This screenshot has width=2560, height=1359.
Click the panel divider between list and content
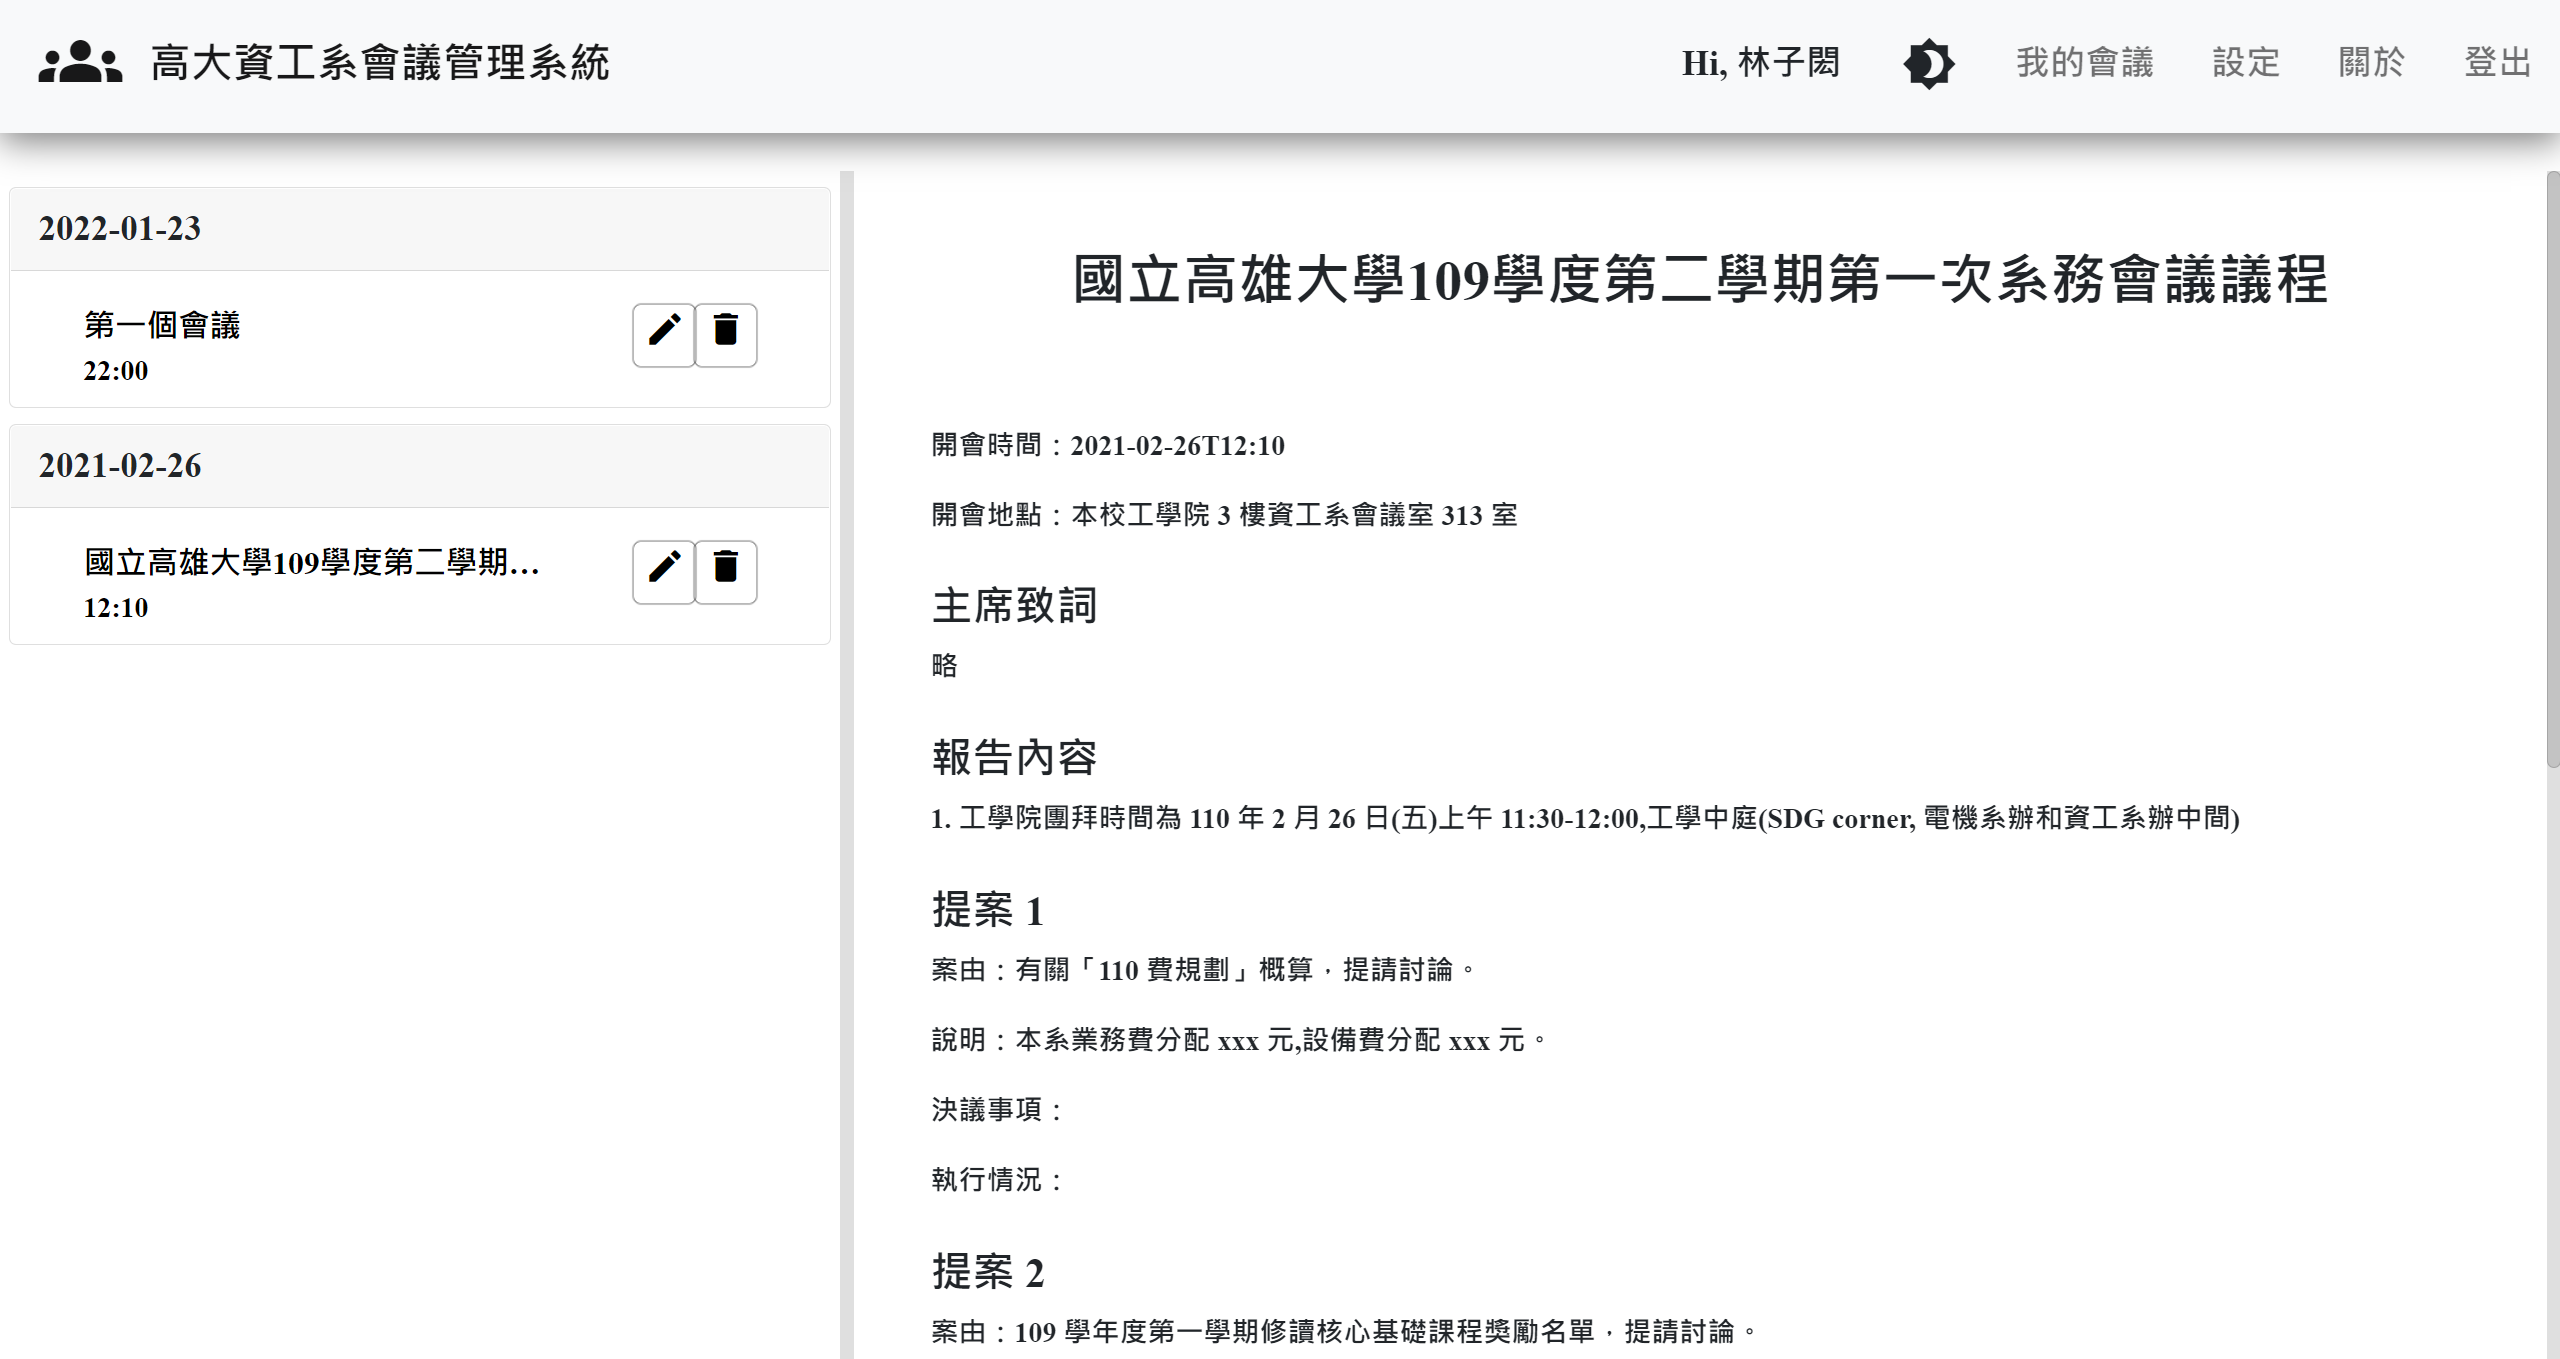click(x=846, y=760)
